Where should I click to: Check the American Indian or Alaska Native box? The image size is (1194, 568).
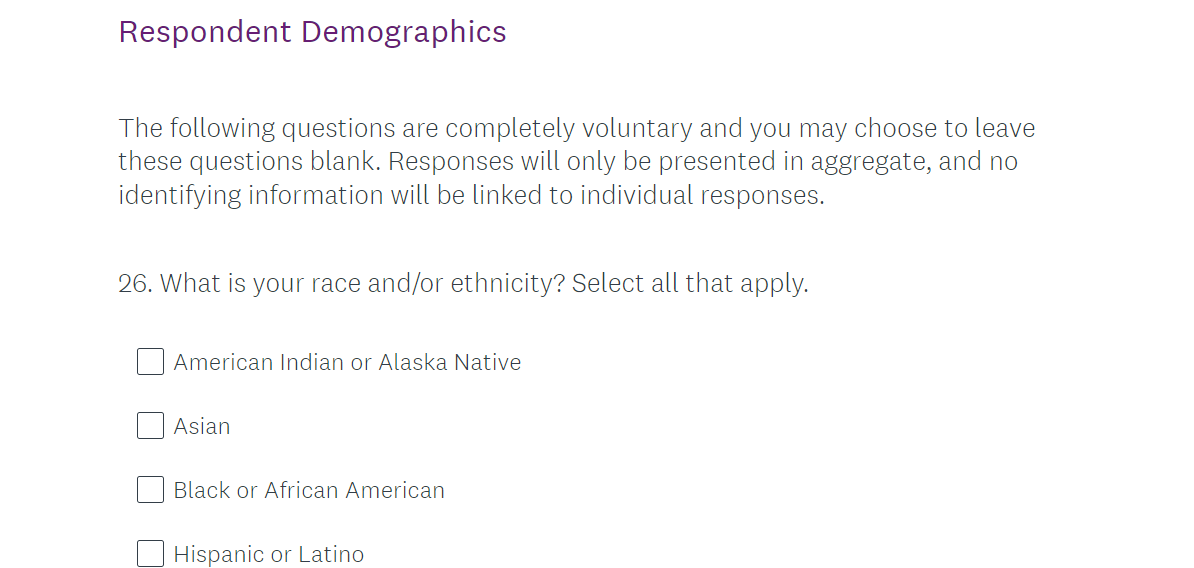coord(150,362)
